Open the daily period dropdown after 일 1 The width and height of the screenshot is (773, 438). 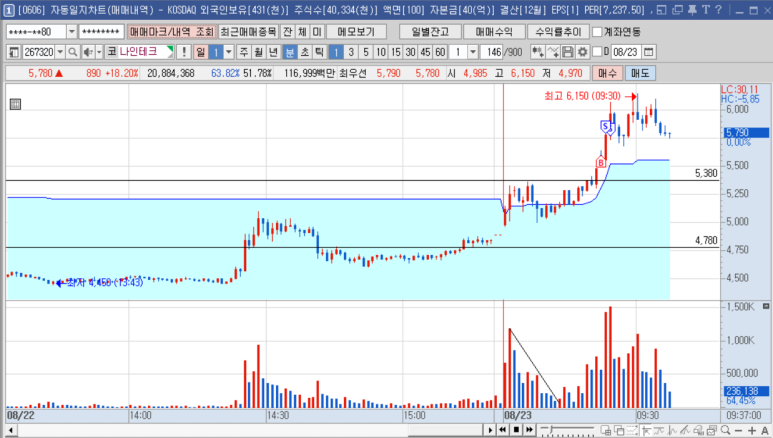click(x=229, y=52)
